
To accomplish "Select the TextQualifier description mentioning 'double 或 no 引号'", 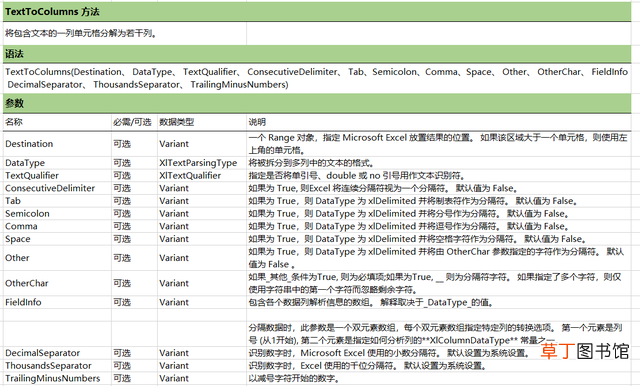I will click(439, 175).
